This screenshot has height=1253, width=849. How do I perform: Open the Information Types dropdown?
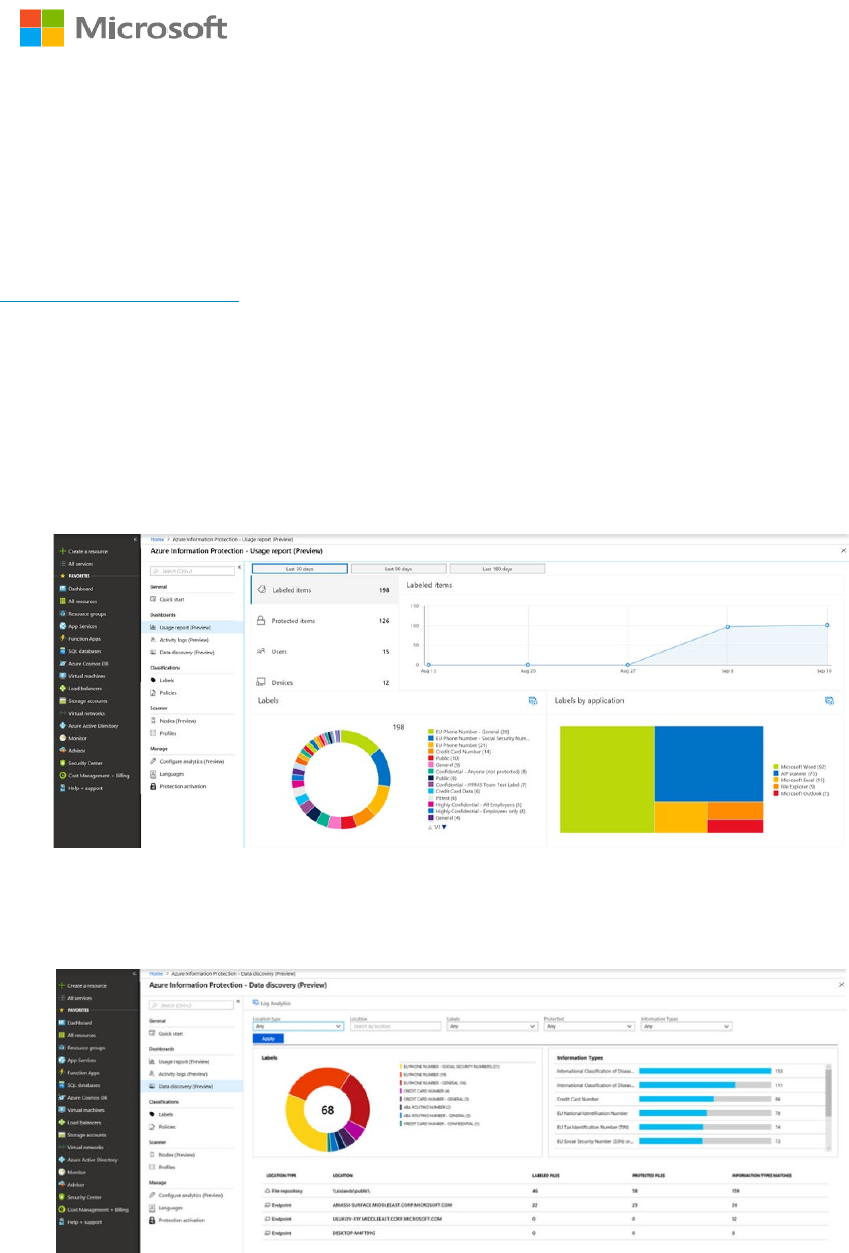[x=687, y=1026]
